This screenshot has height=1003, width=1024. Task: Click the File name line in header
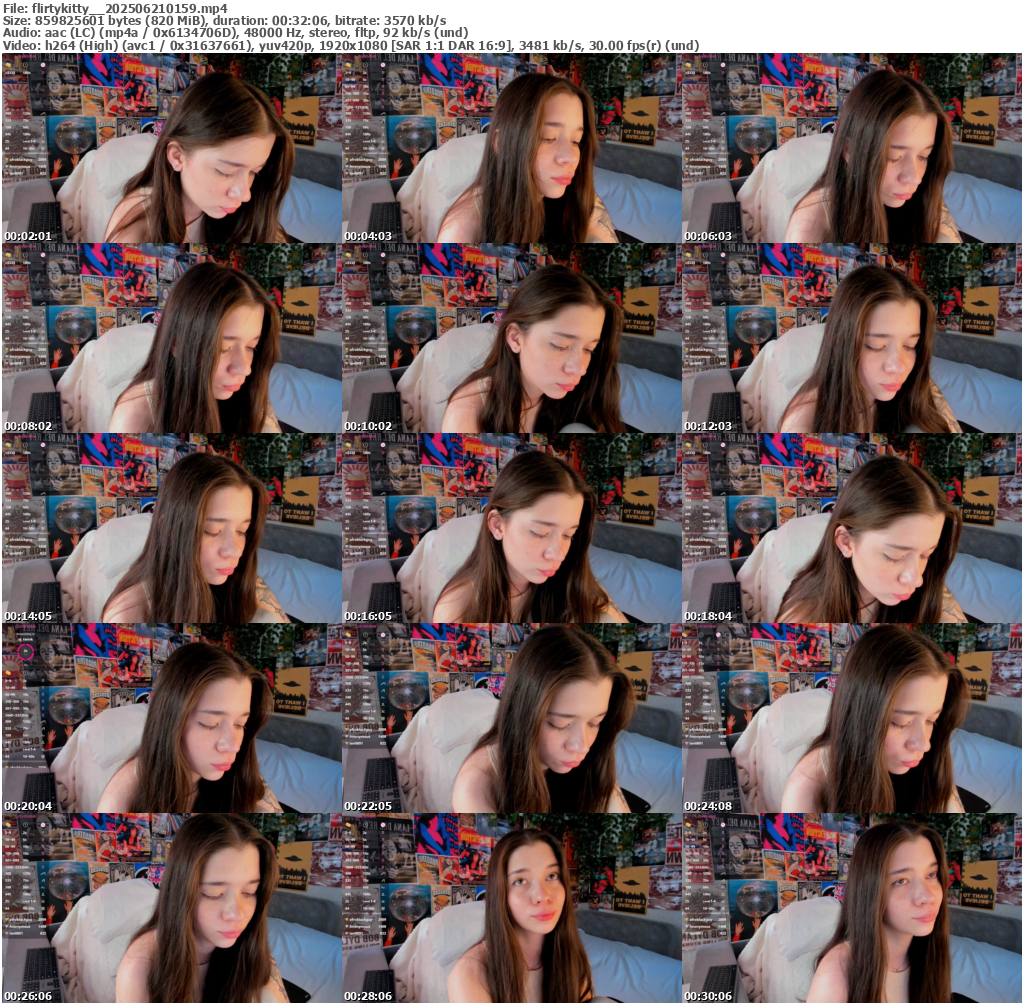pos(115,7)
